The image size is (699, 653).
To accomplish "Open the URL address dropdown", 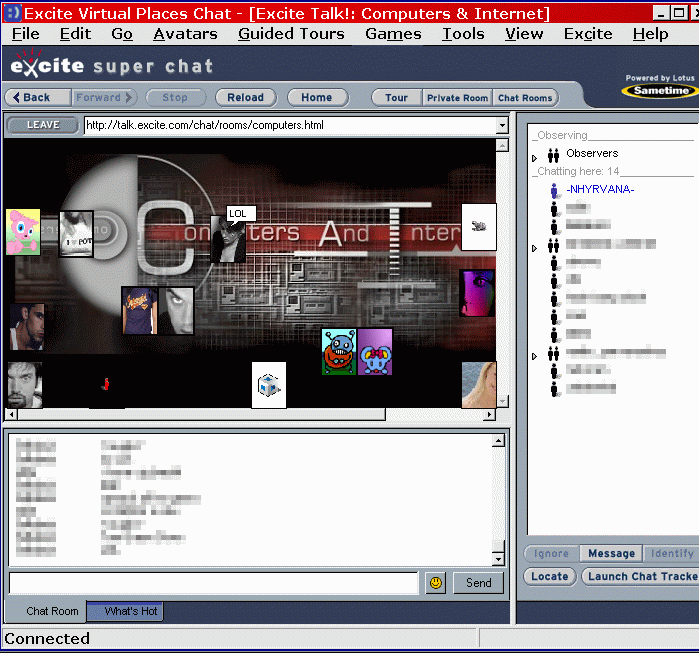I will coord(502,126).
